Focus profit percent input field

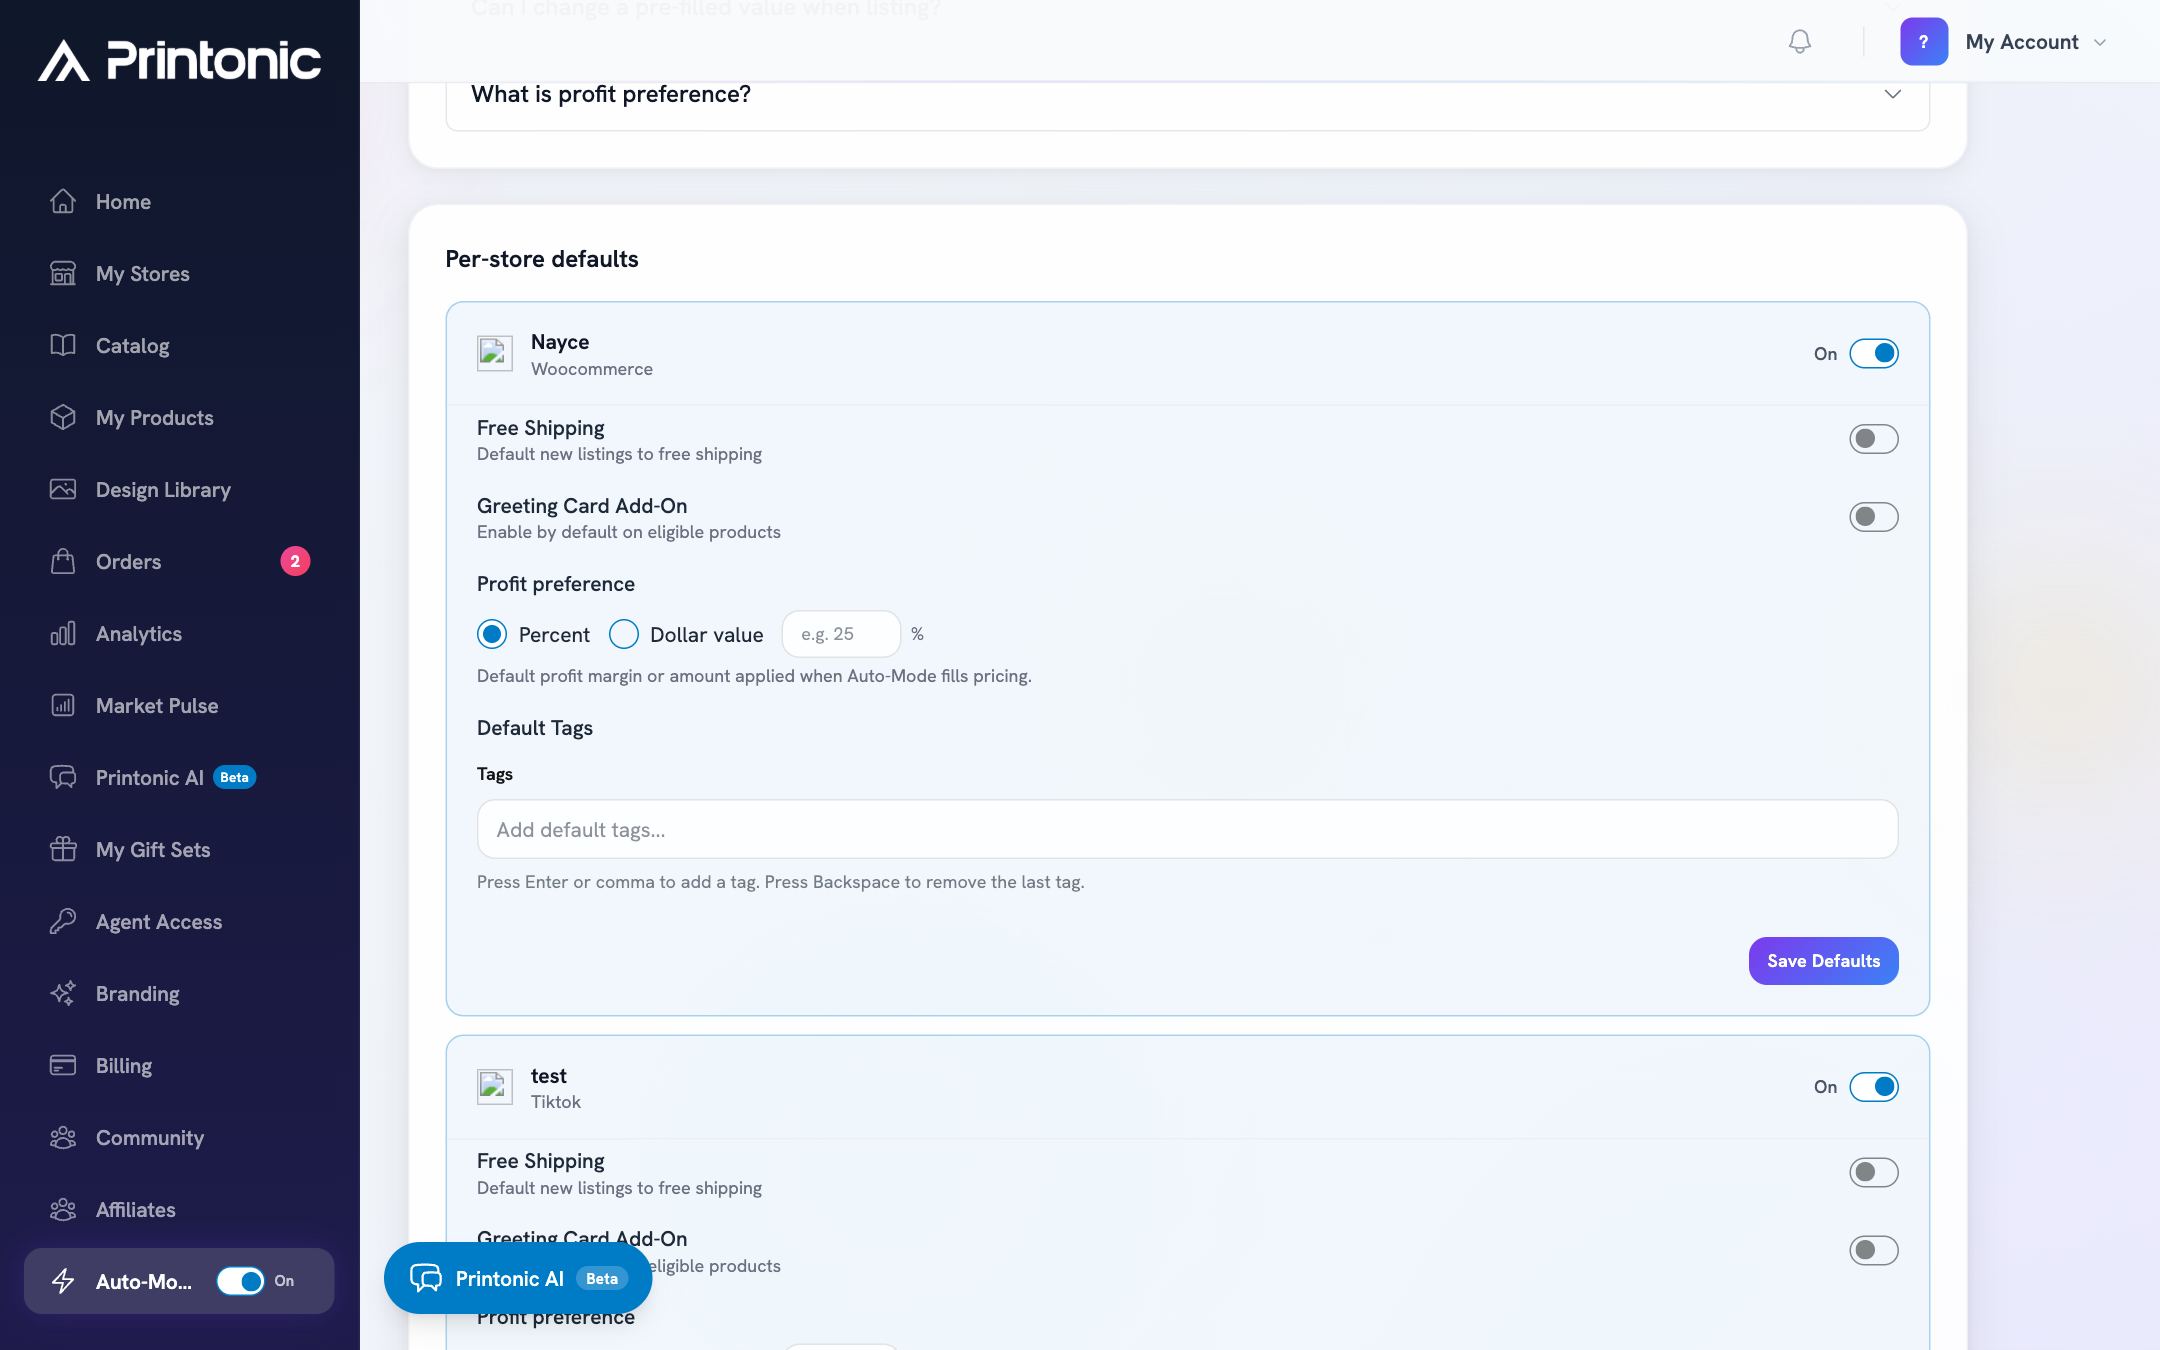pos(841,634)
